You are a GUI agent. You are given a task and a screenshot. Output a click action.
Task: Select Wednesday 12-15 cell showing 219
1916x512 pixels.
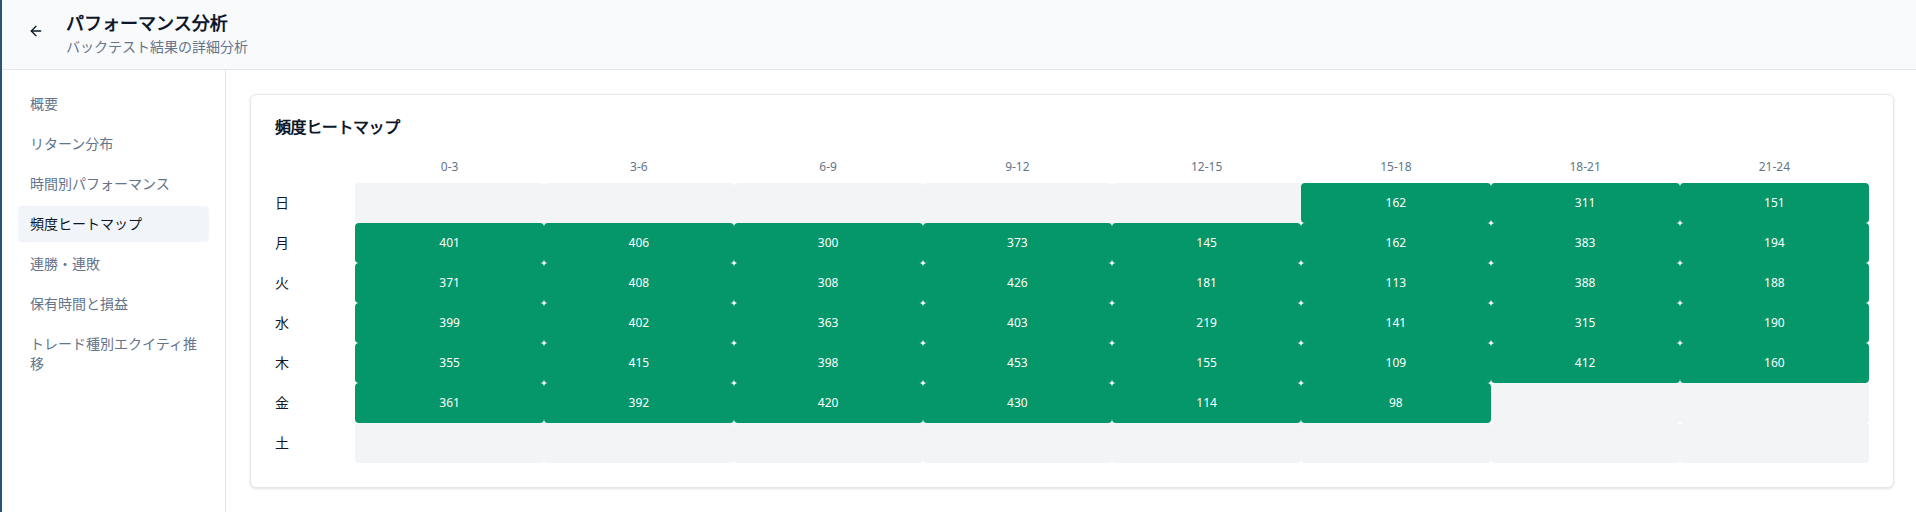click(1206, 323)
